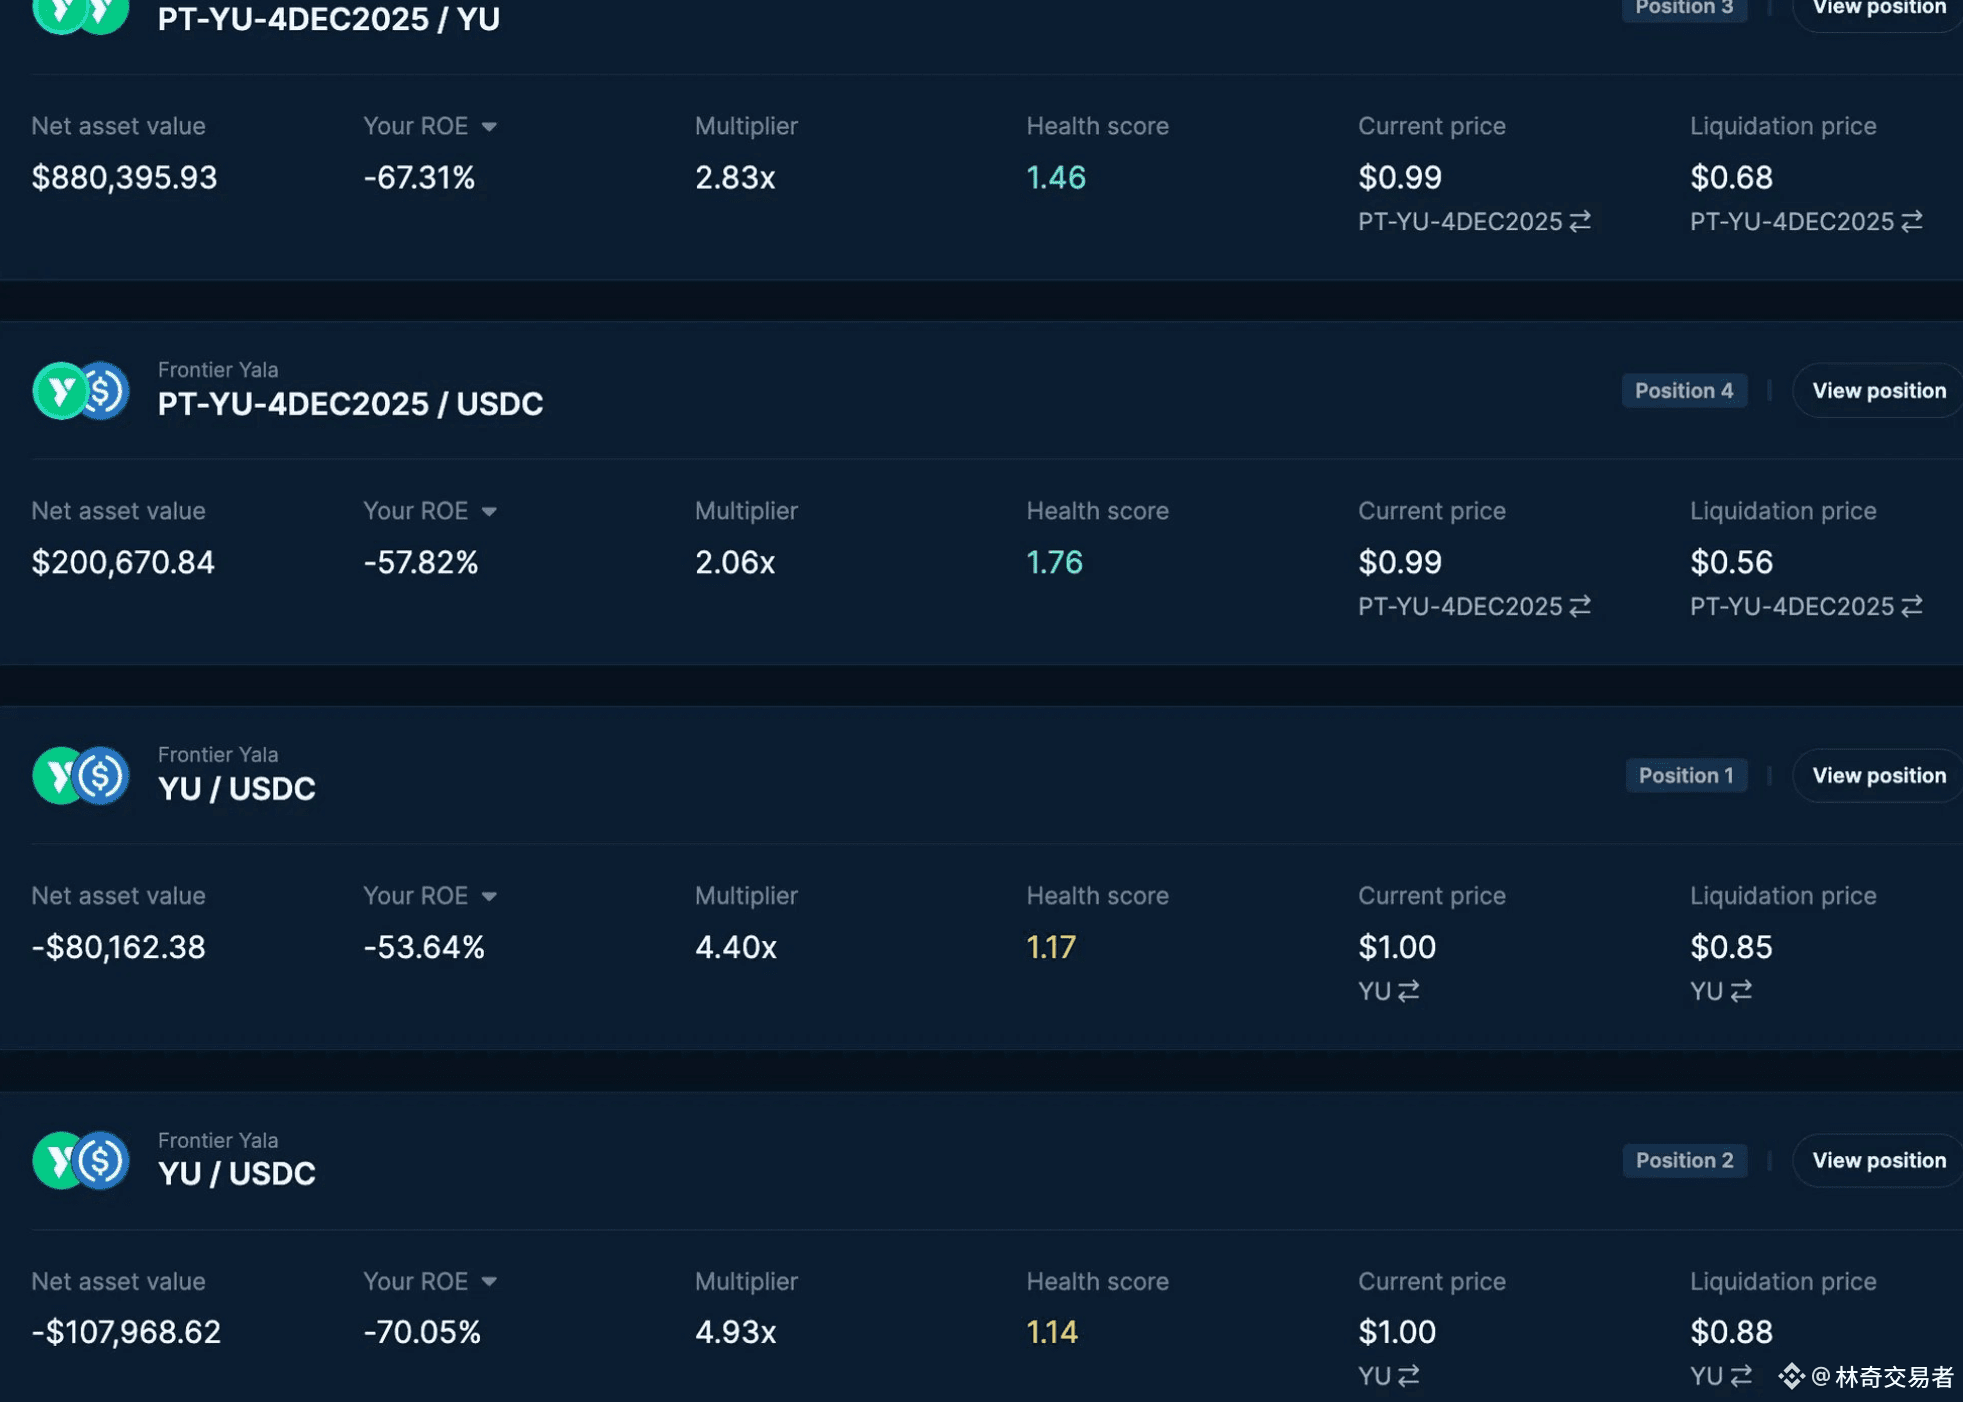The width and height of the screenshot is (1963, 1402).
Task: Select the Position 1 tag
Action: point(1686,776)
